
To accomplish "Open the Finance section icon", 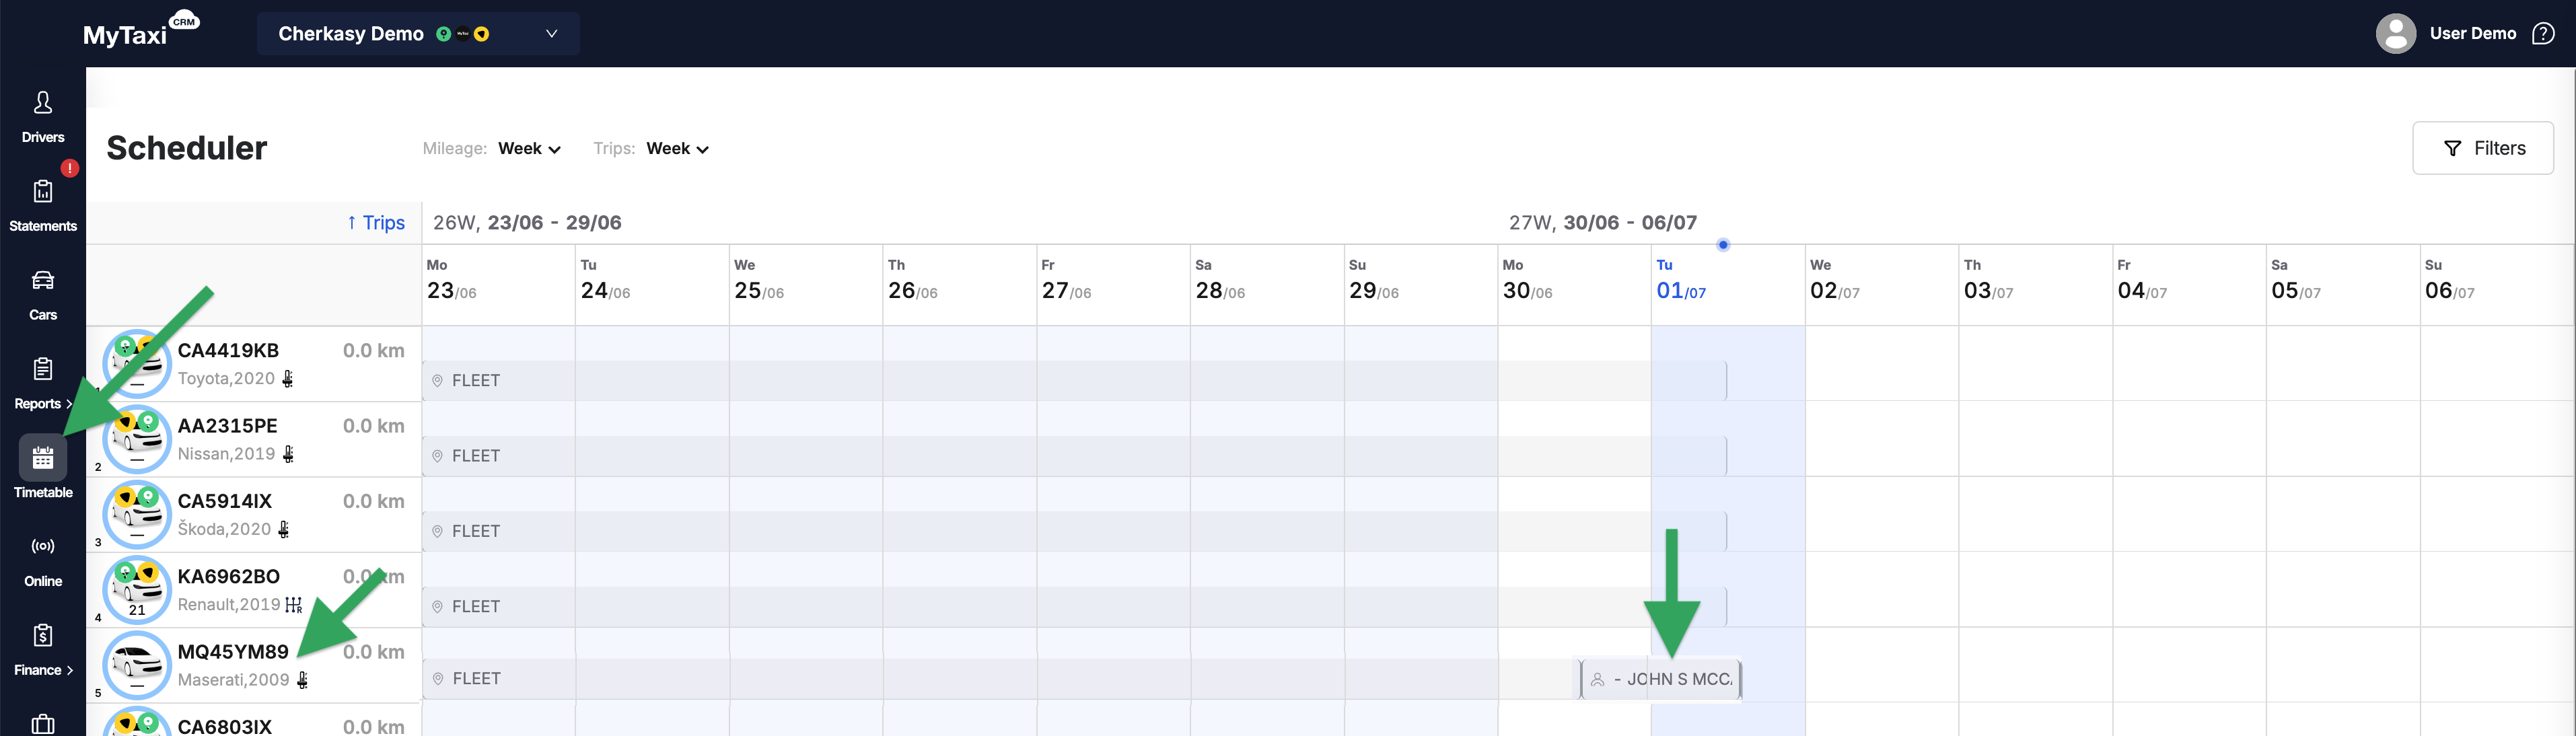I will tap(43, 635).
